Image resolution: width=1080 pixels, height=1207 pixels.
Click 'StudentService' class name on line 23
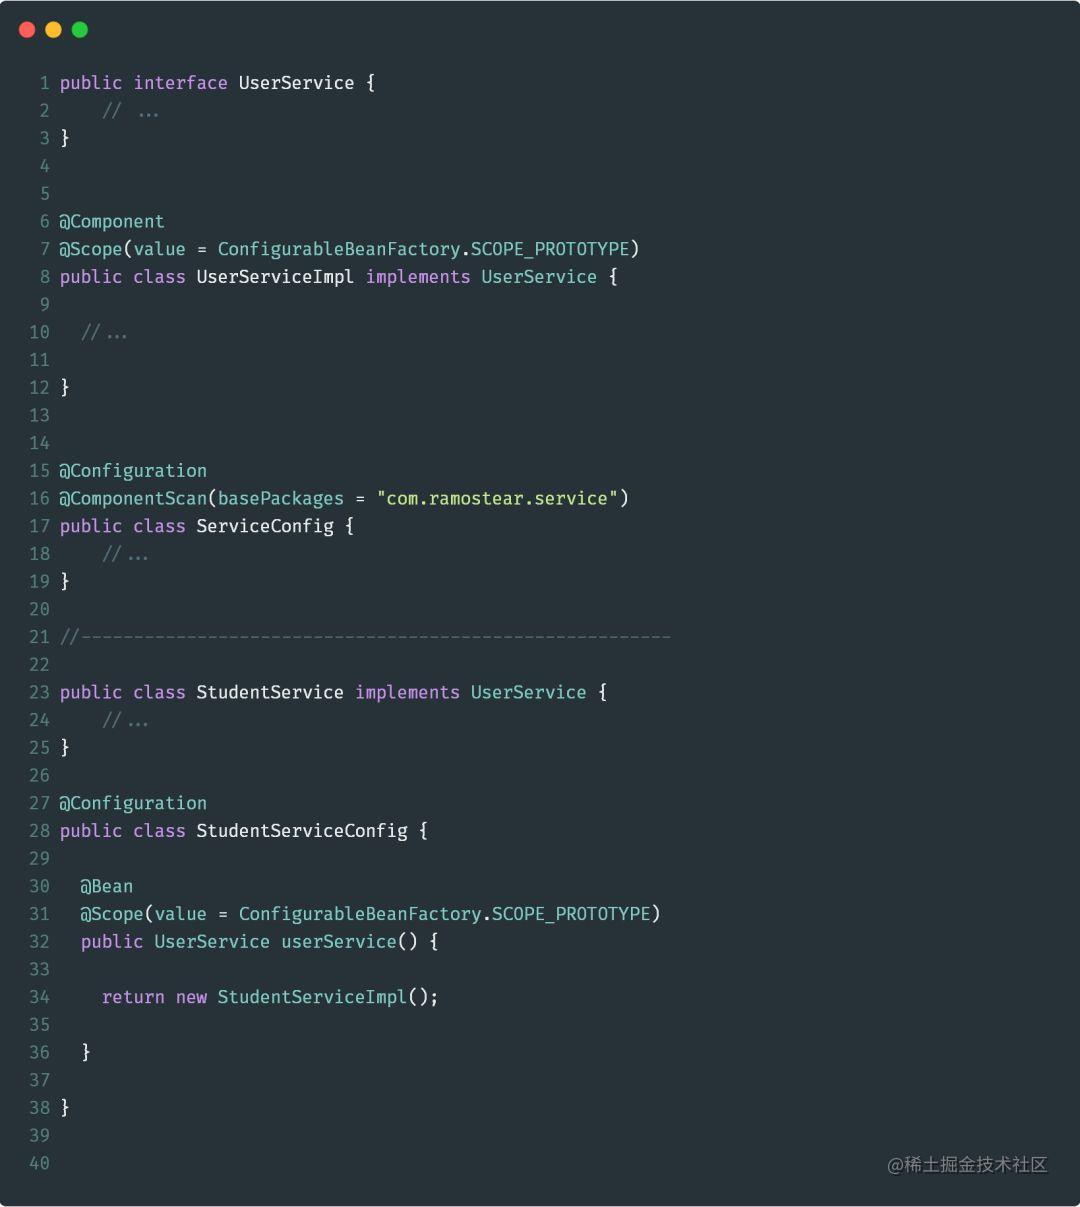tap(270, 692)
